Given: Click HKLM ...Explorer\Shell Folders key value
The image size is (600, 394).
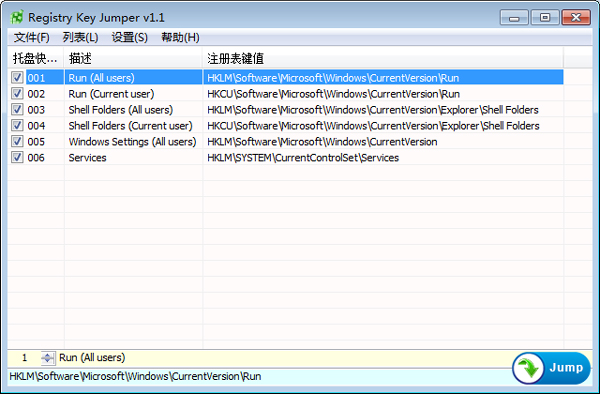Looking at the screenshot, I should 373,110.
